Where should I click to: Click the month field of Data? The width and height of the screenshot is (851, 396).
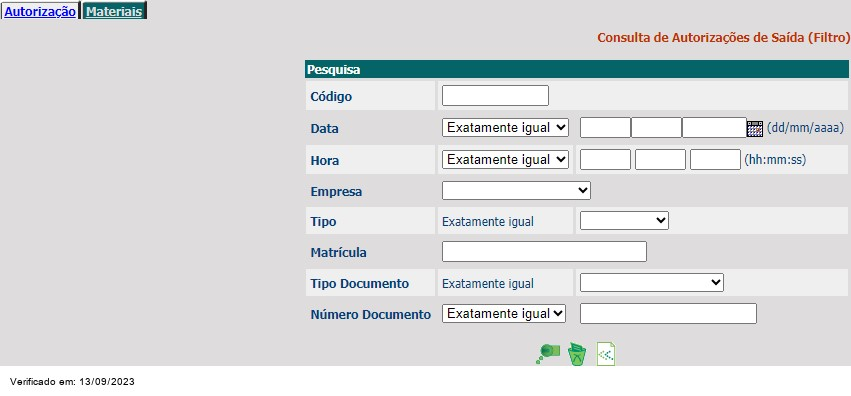tap(656, 128)
